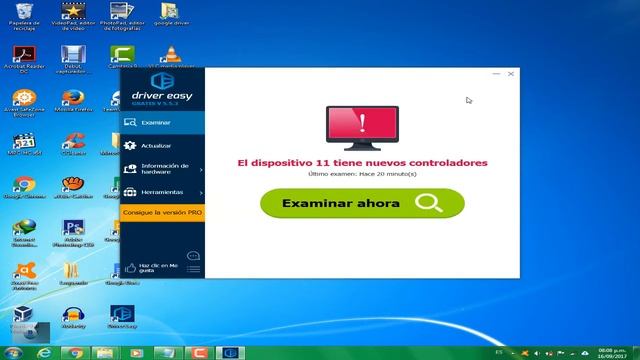Viewport: 640px width, 360px height.
Task: Switch to Chrome in the taskbar
Action: coord(75,353)
